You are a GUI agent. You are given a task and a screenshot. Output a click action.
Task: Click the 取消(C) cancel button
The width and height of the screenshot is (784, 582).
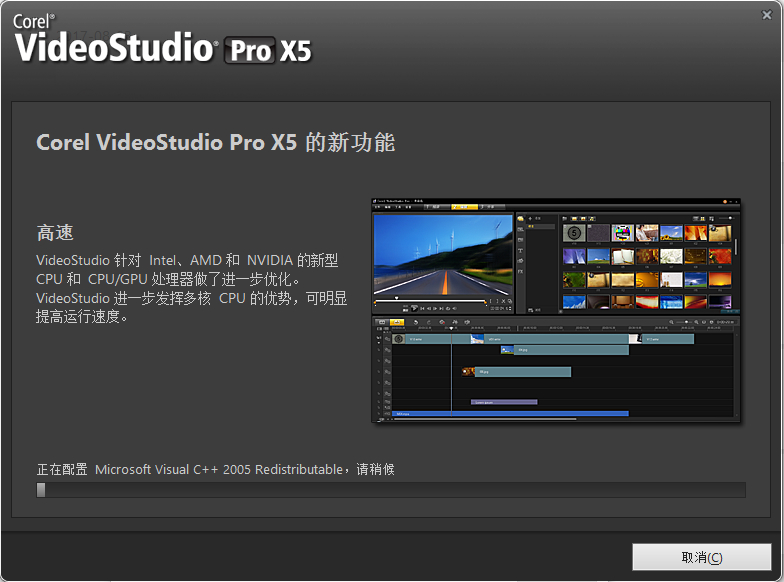pyautogui.click(x=702, y=557)
